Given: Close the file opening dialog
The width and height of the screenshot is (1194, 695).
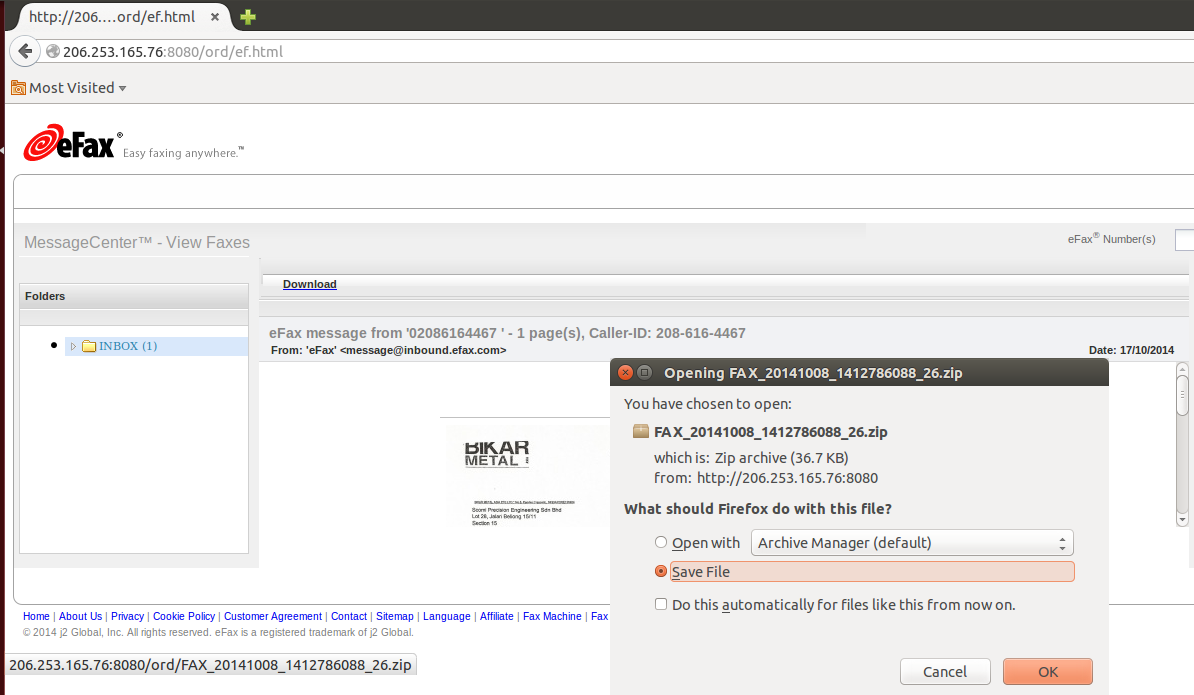Looking at the screenshot, I should 625,373.
